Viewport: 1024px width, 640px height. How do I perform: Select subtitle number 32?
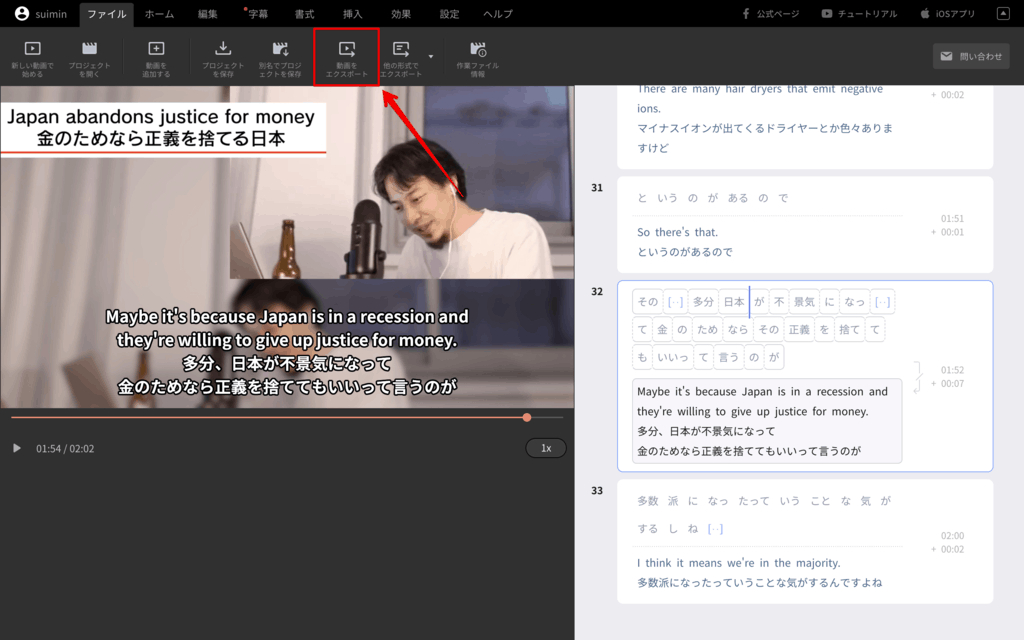[597, 291]
